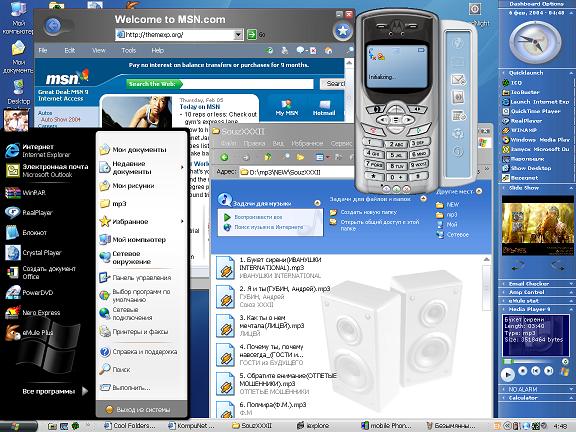Open the Tools menu in MSN browser
Image resolution: width=576 pixels, height=432 pixels.
point(129,51)
